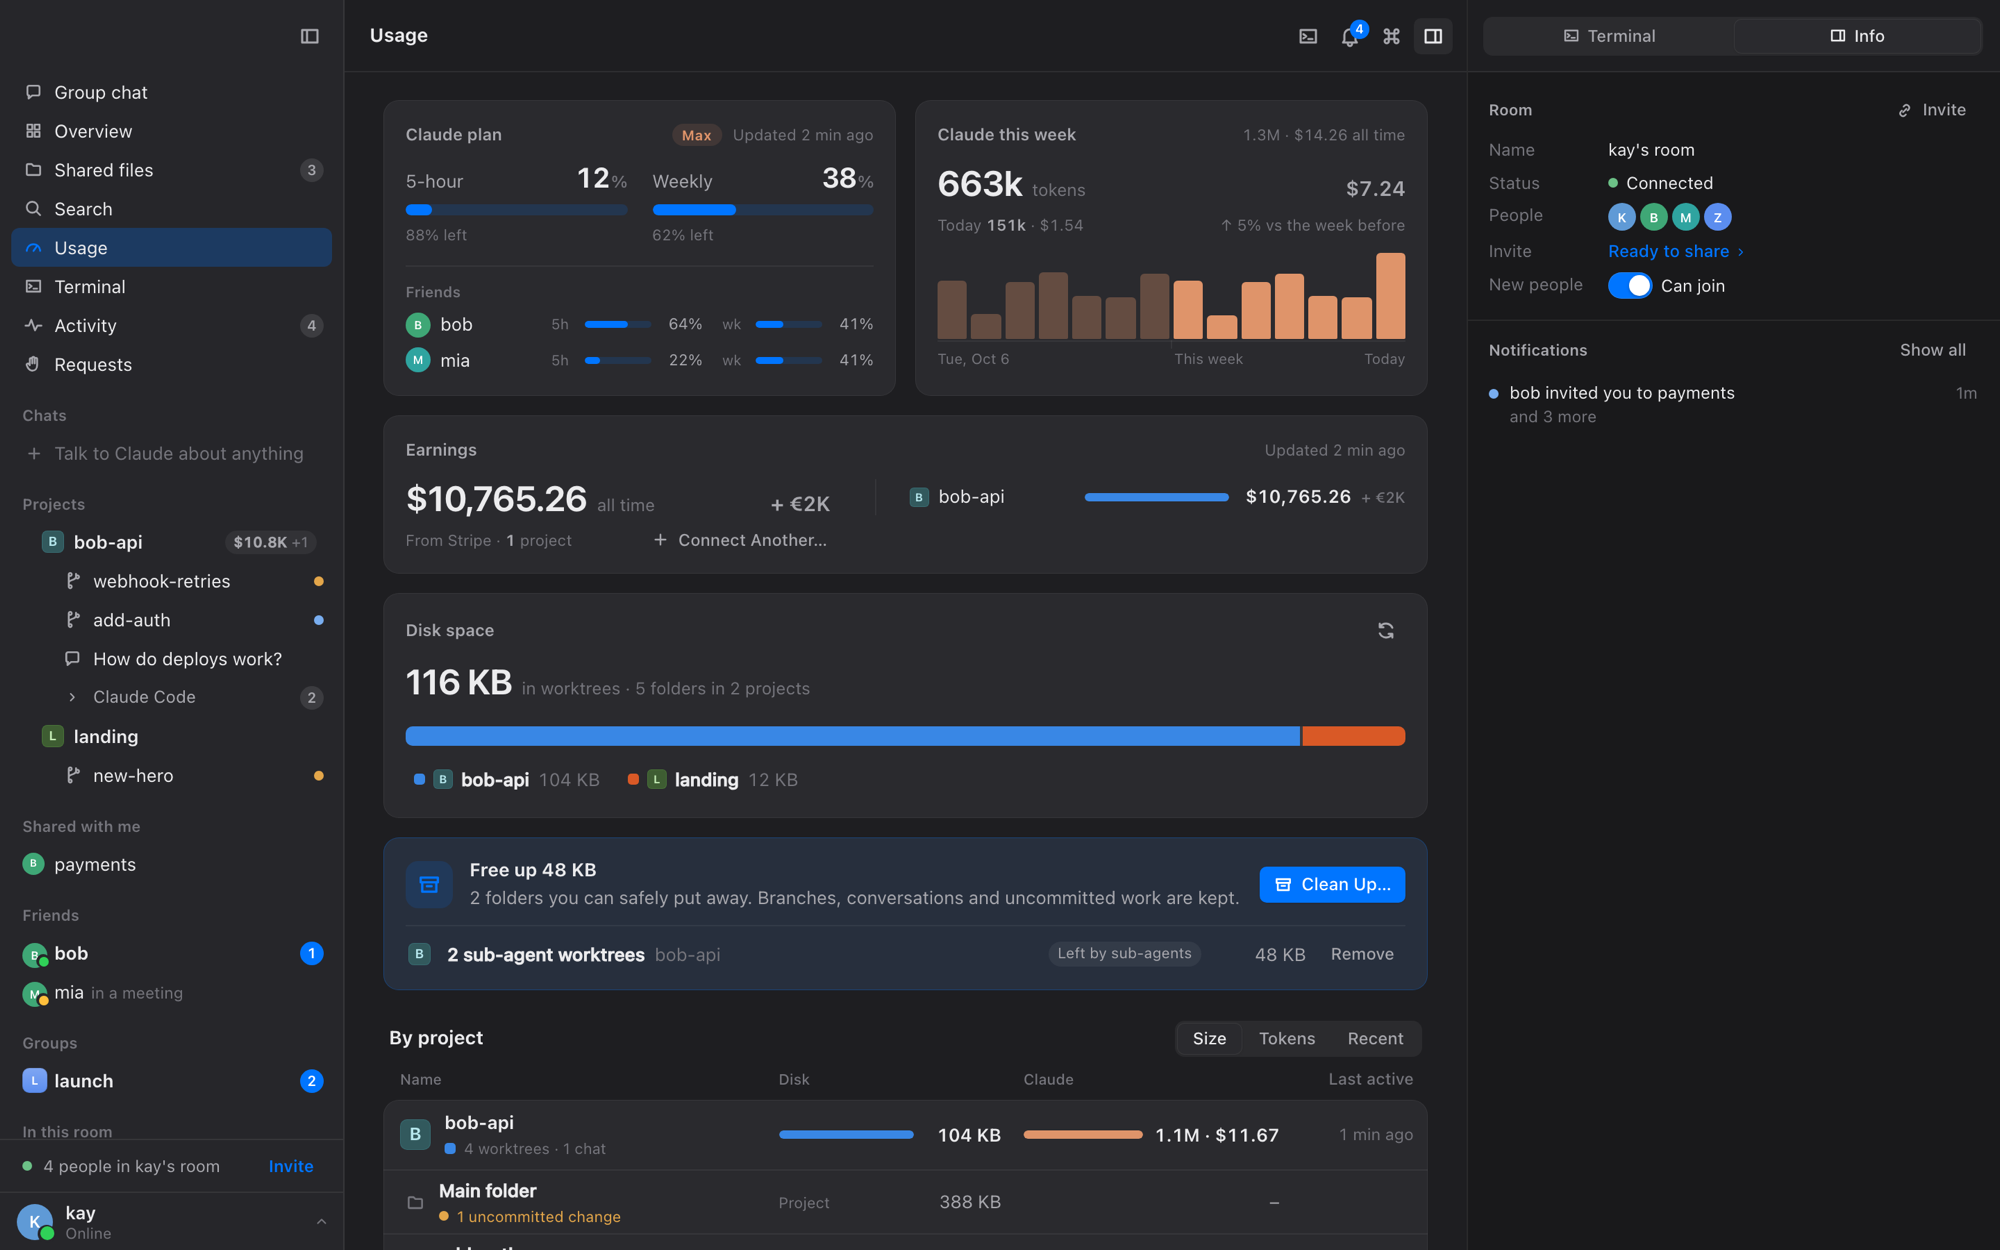Click the Shared files folder icon
The width and height of the screenshot is (2000, 1250).
(x=33, y=170)
